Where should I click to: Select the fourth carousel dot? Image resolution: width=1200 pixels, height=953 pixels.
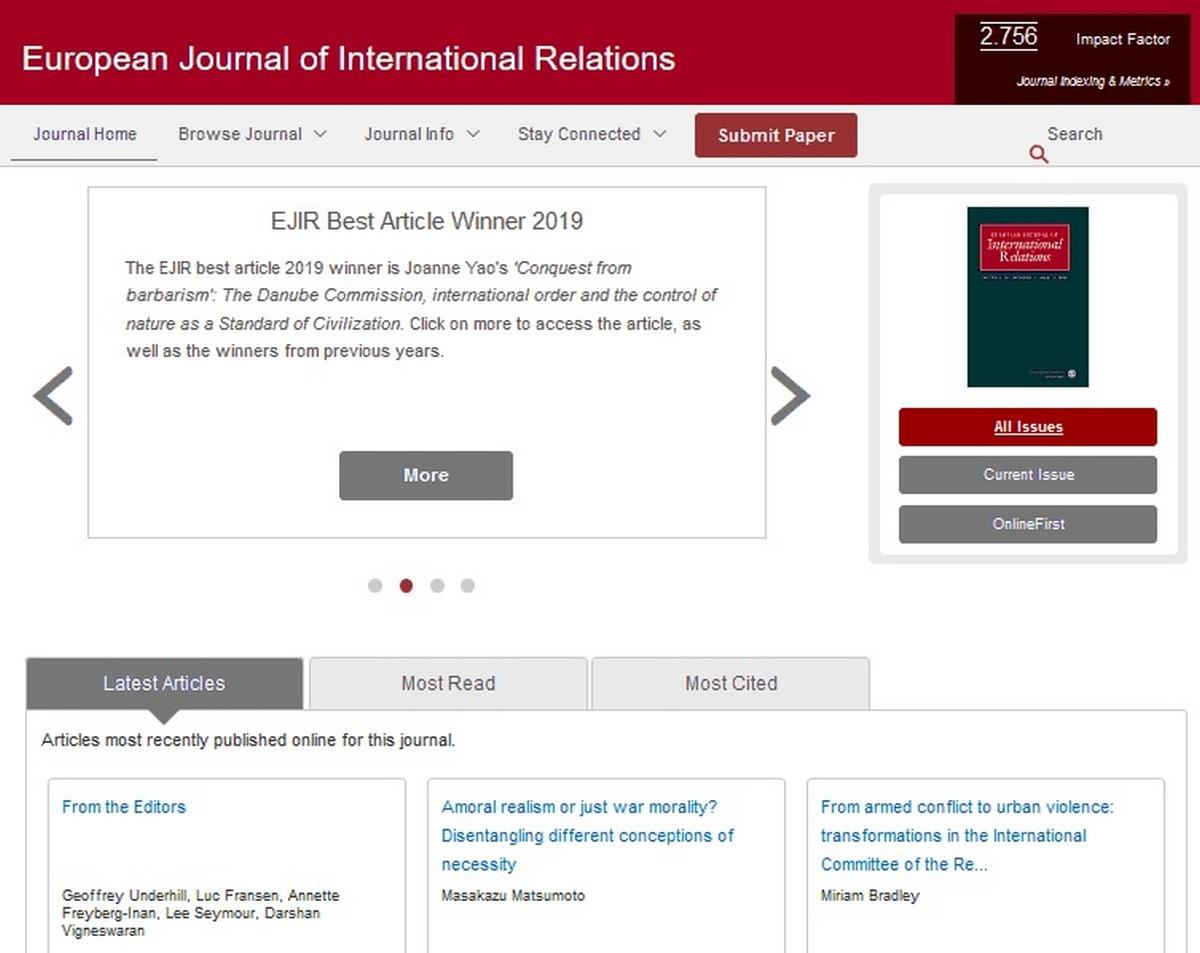(467, 586)
